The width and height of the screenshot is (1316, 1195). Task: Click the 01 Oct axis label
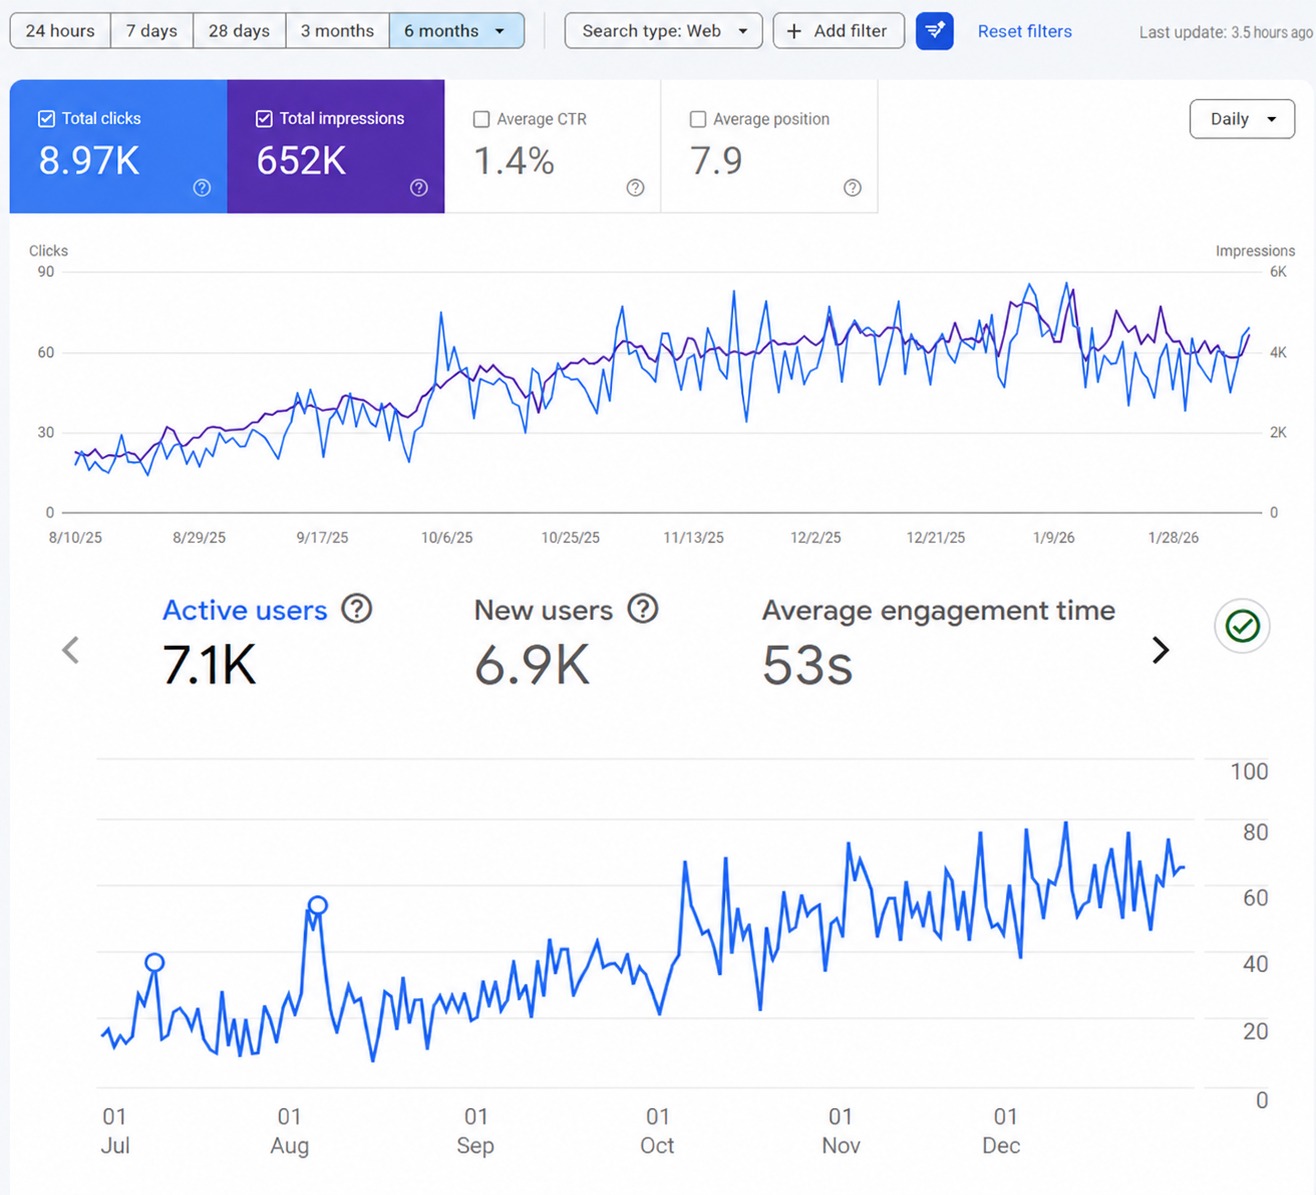657,1131
